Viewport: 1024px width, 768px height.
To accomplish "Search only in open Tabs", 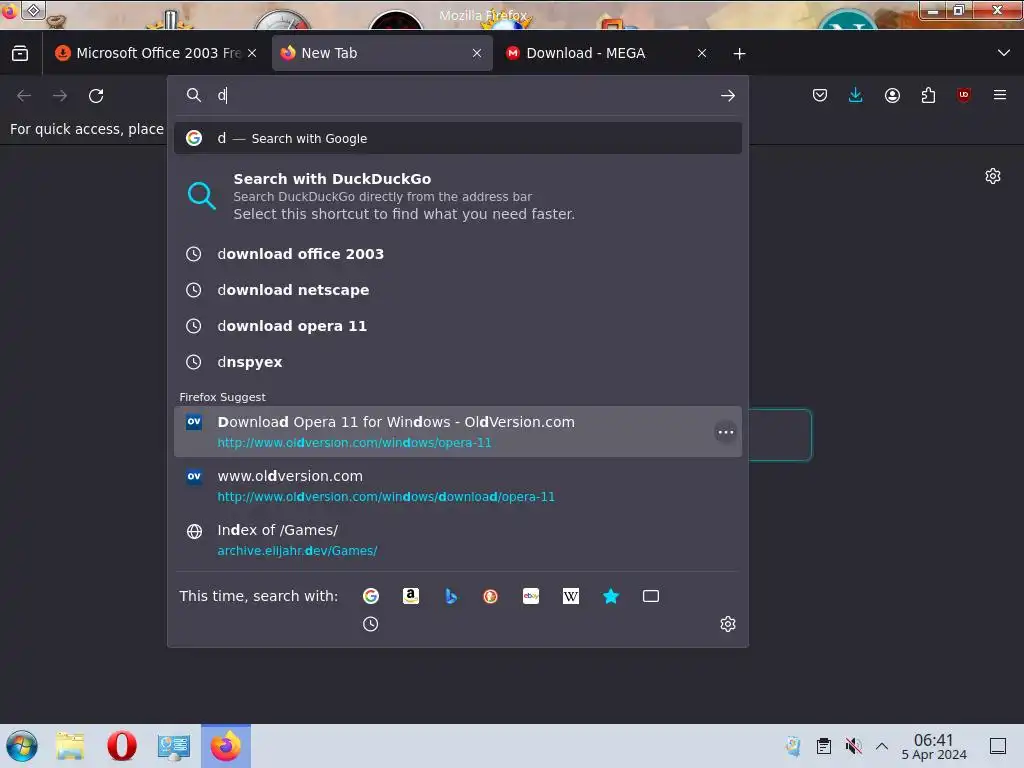I will (x=650, y=596).
